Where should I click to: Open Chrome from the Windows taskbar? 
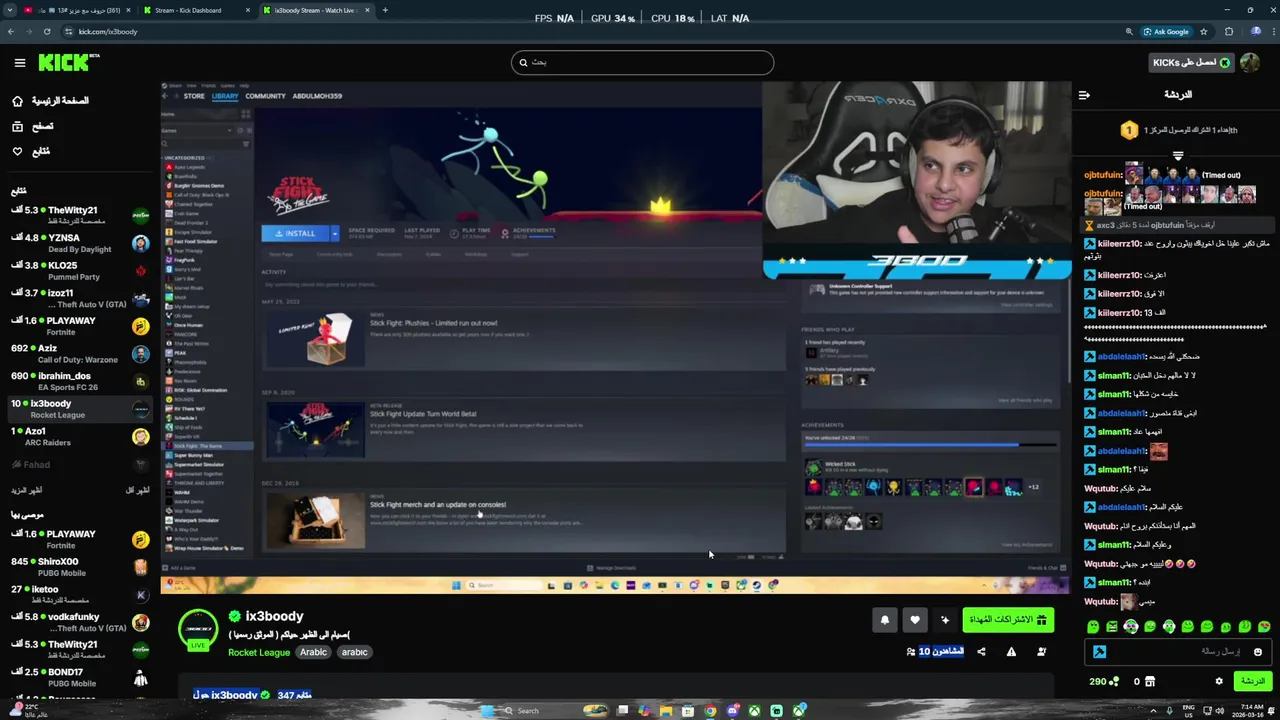point(710,711)
